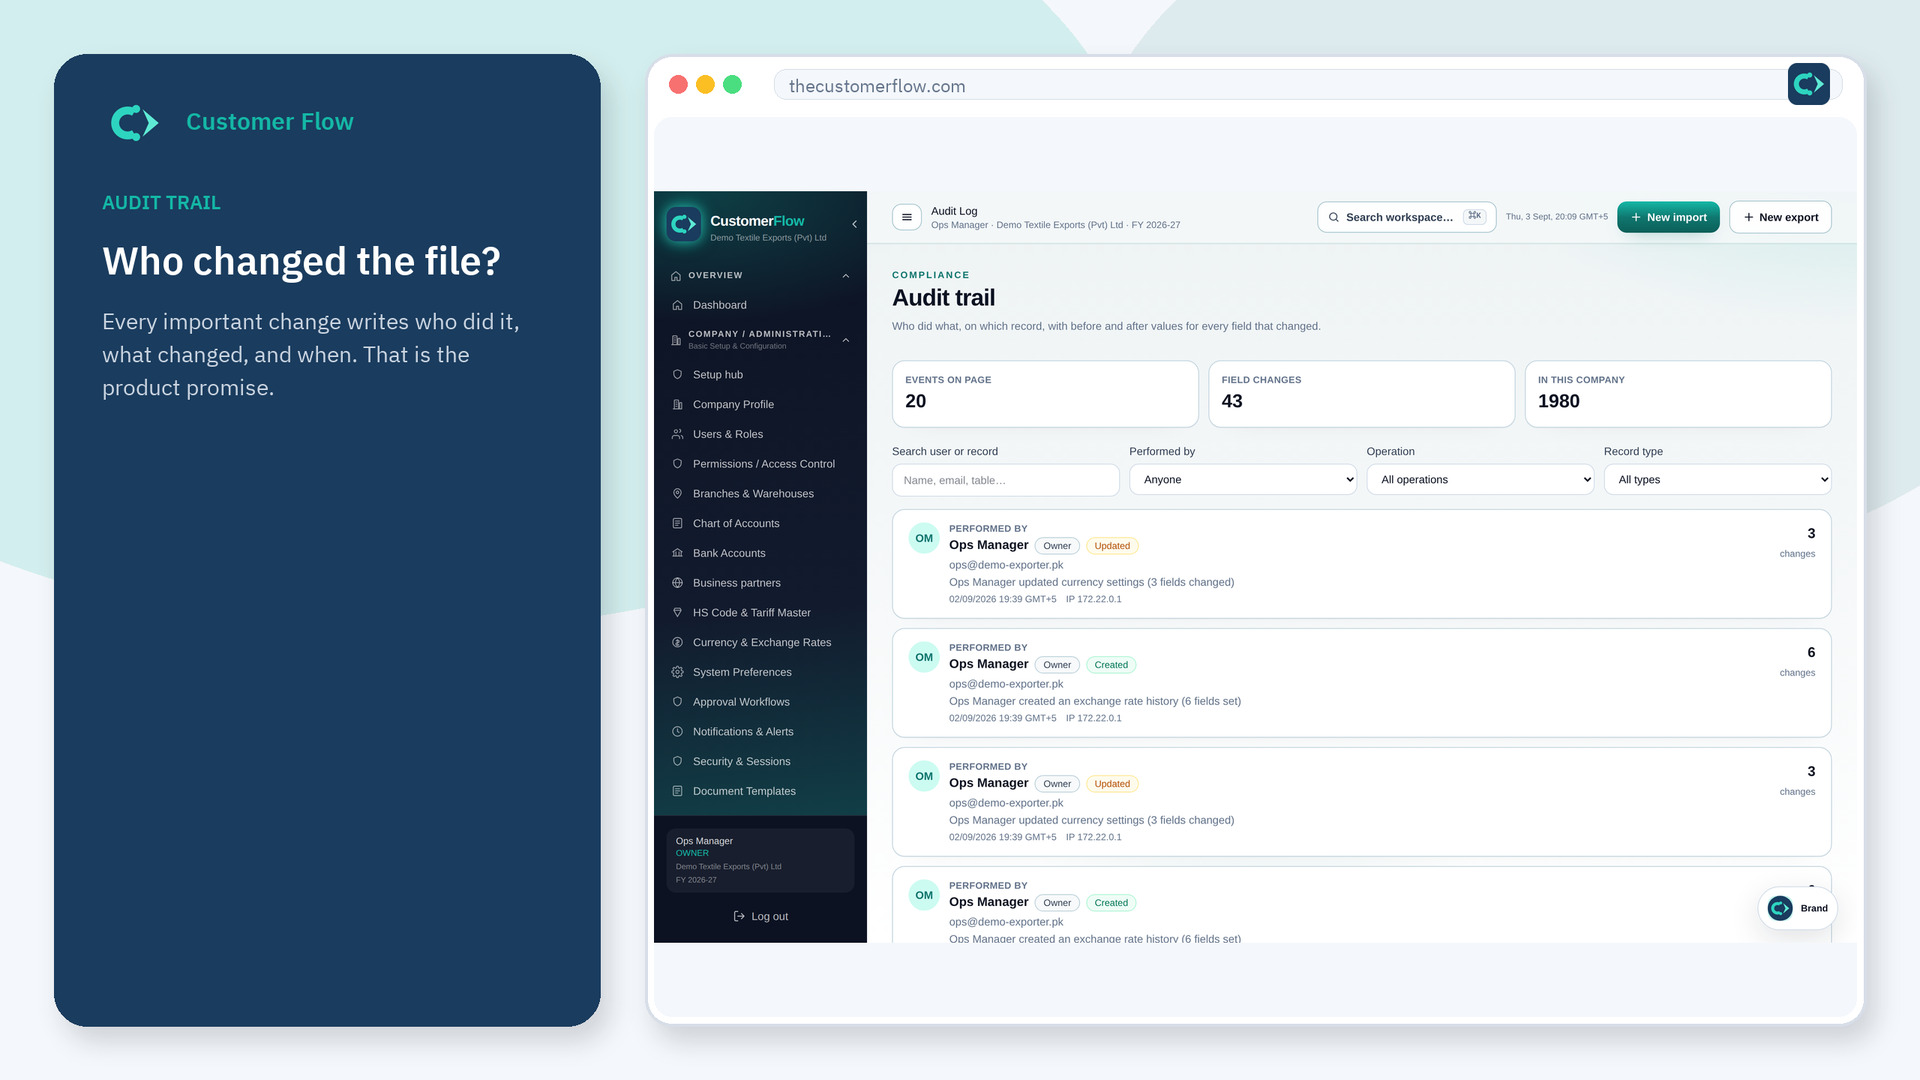
Task: Click the CustomerFlow logo in the sidebar header
Action: coord(684,224)
